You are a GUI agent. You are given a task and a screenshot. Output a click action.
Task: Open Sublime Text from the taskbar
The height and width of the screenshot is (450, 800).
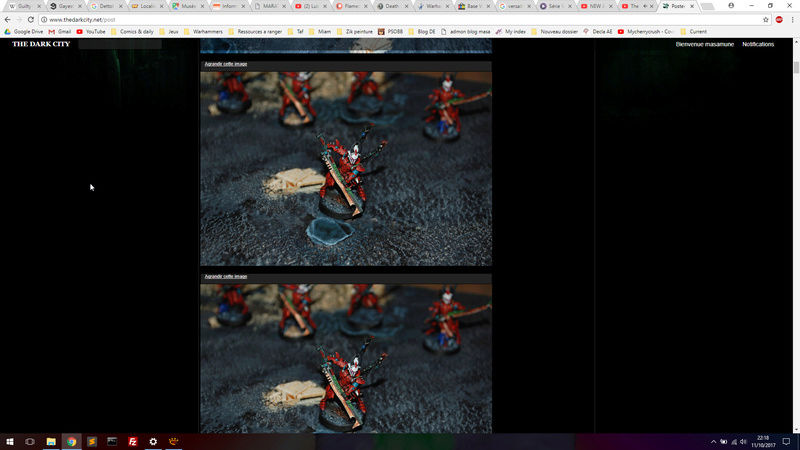tap(92, 441)
